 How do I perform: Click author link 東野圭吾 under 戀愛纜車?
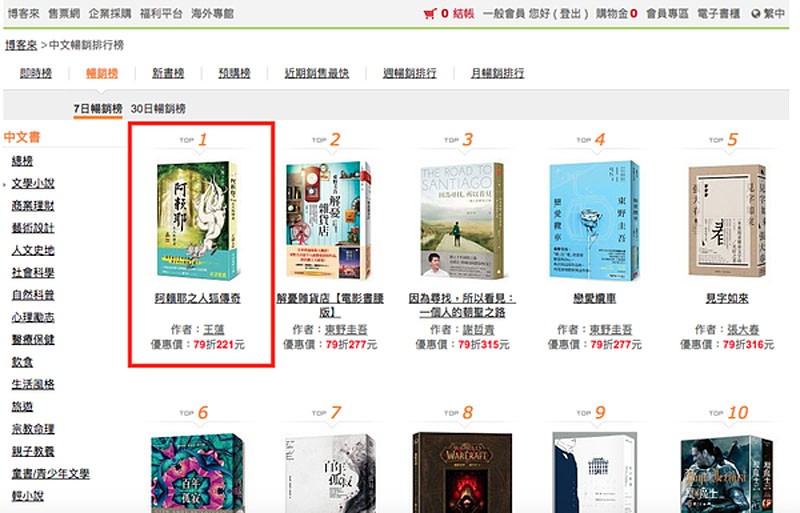tap(611, 330)
